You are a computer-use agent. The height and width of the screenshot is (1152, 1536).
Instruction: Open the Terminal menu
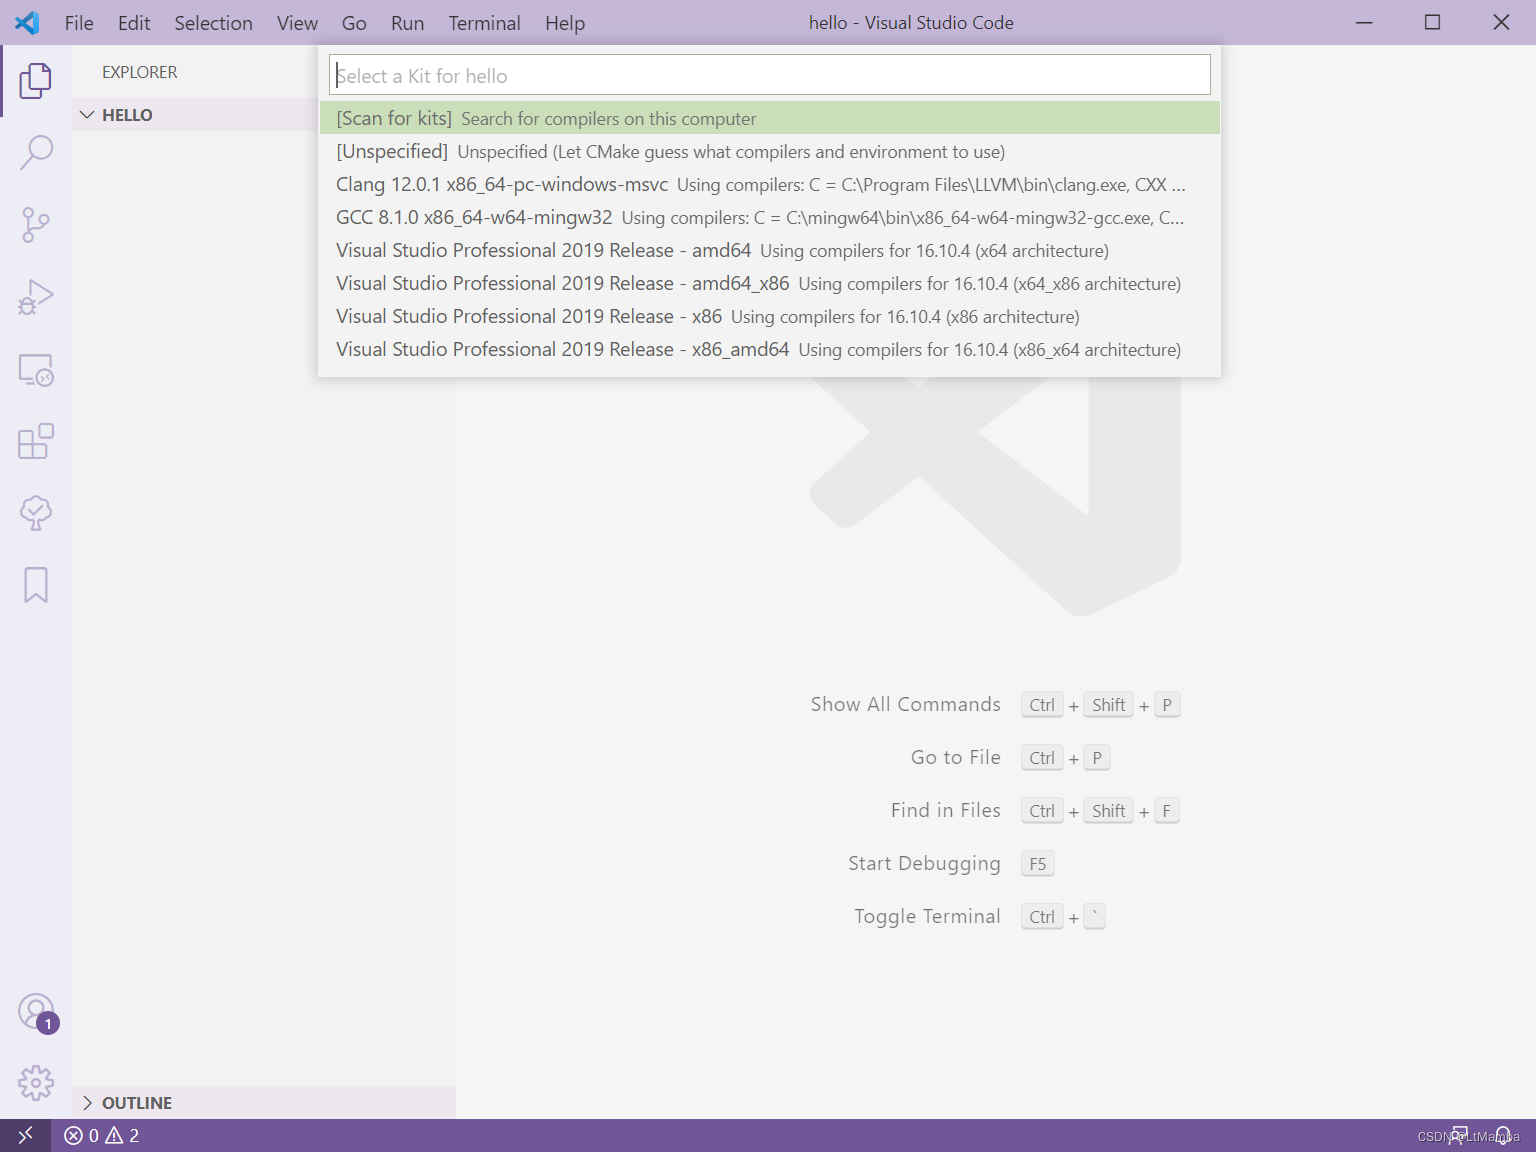tap(484, 23)
